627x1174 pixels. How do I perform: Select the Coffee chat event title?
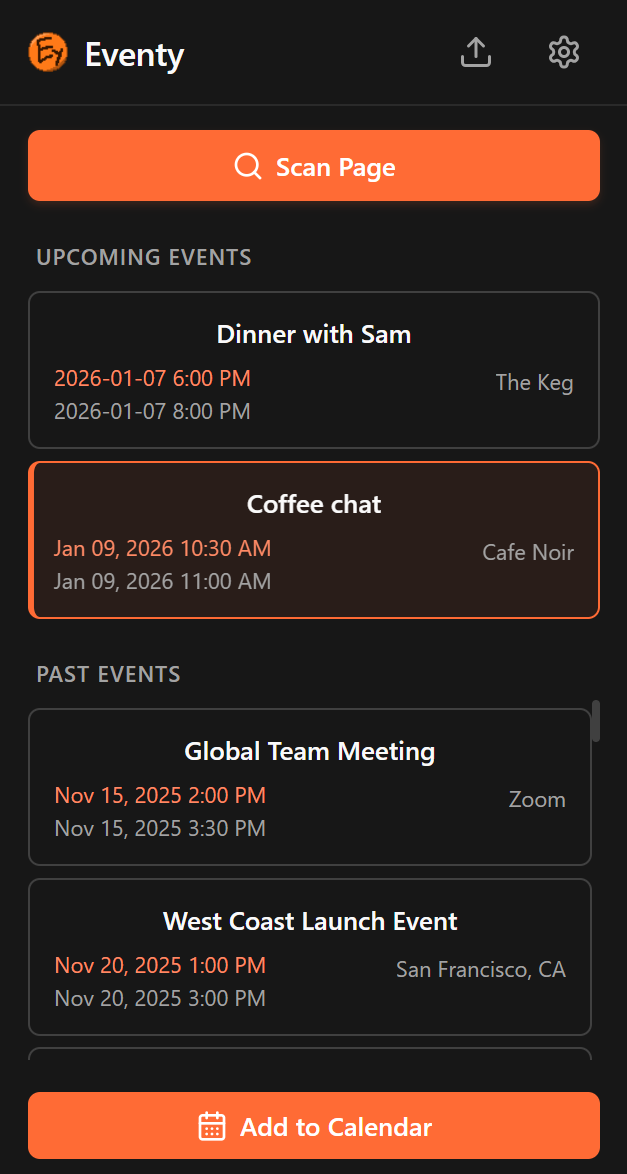[314, 504]
